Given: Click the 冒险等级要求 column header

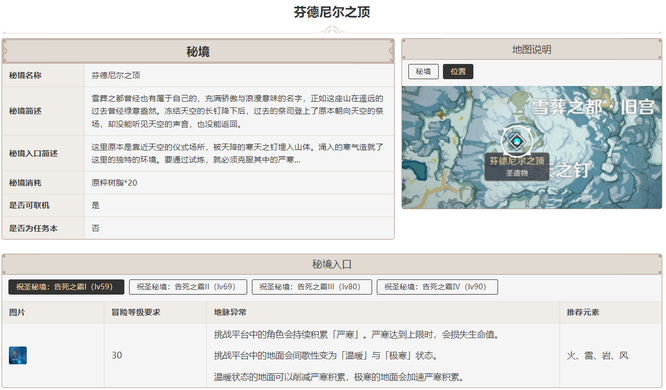Looking at the screenshot, I should 136,312.
